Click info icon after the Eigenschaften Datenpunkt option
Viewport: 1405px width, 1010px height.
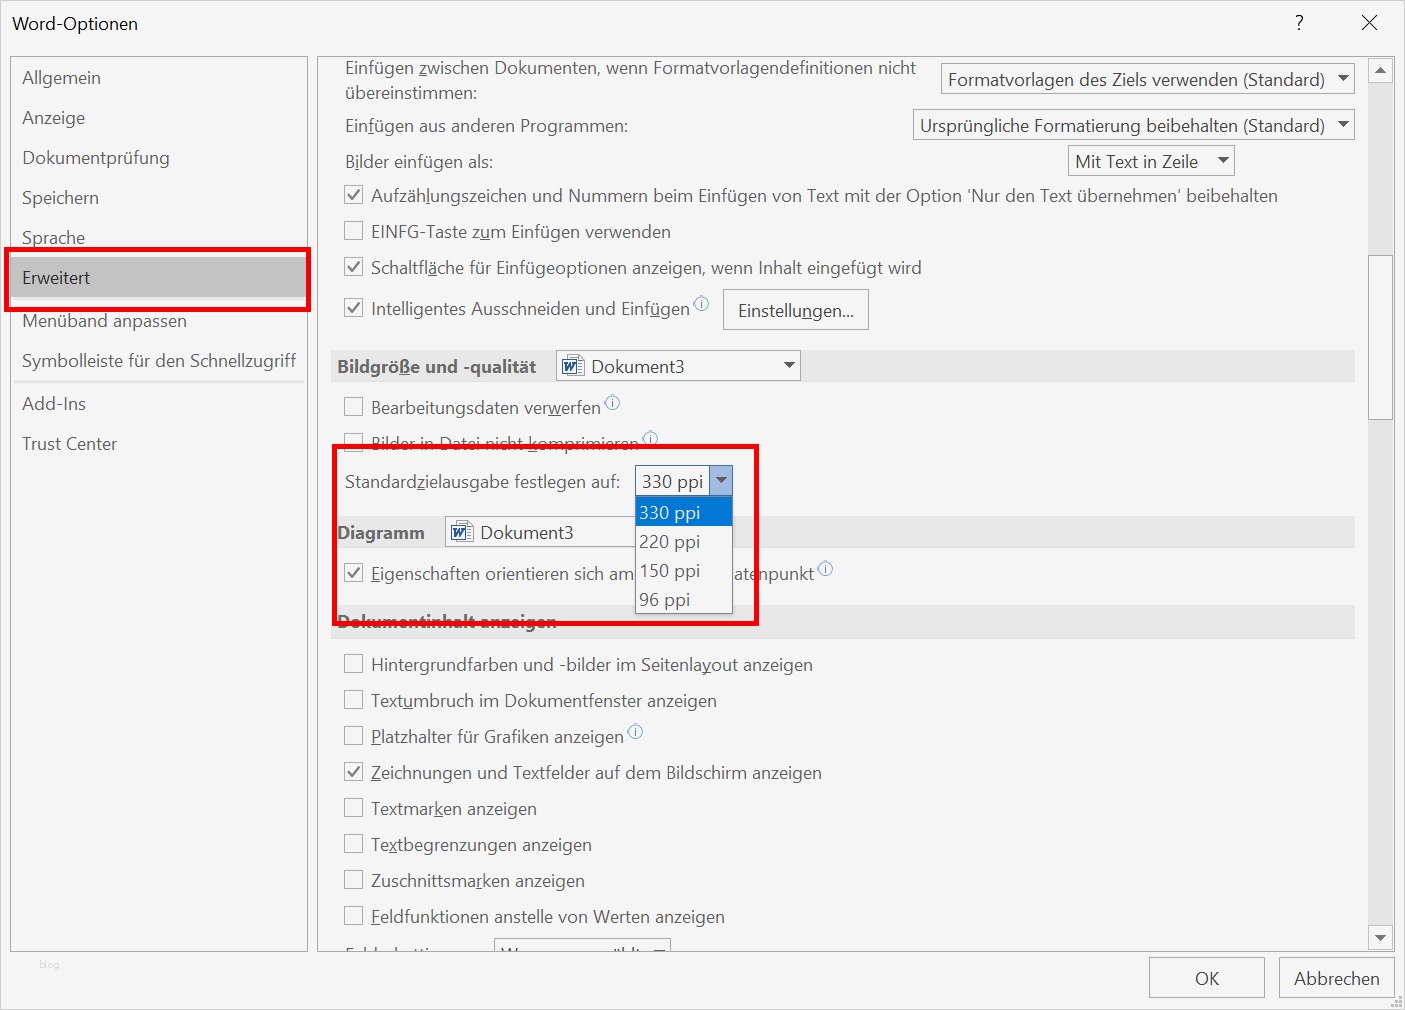825,568
